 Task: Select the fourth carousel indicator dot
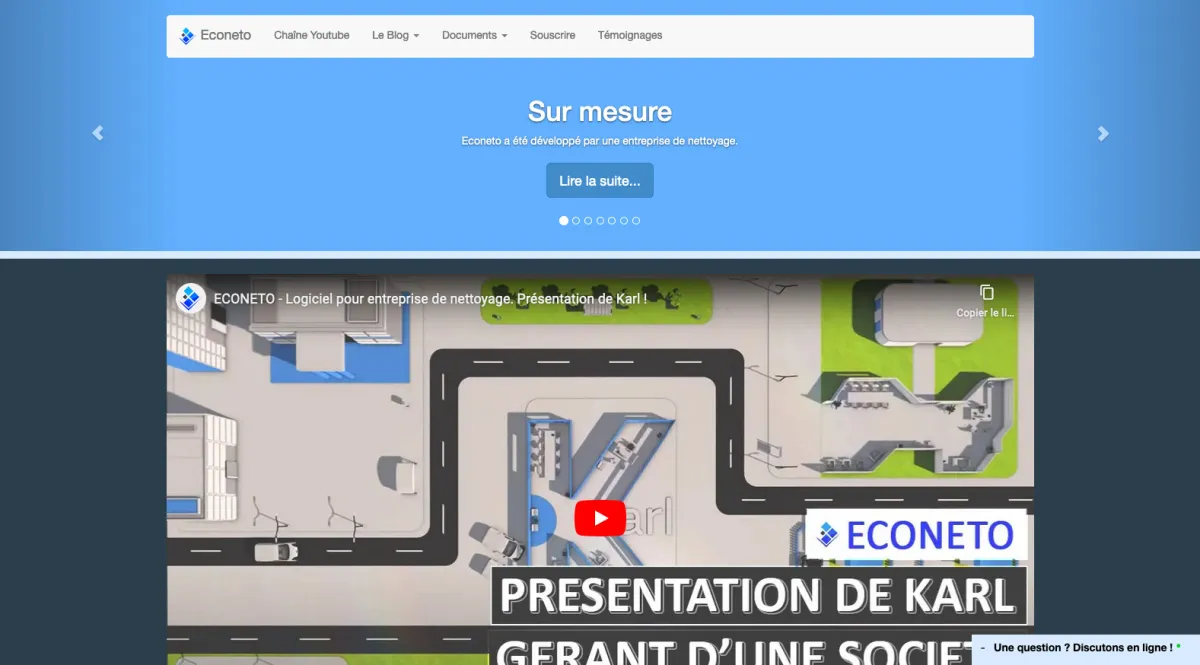click(x=600, y=220)
